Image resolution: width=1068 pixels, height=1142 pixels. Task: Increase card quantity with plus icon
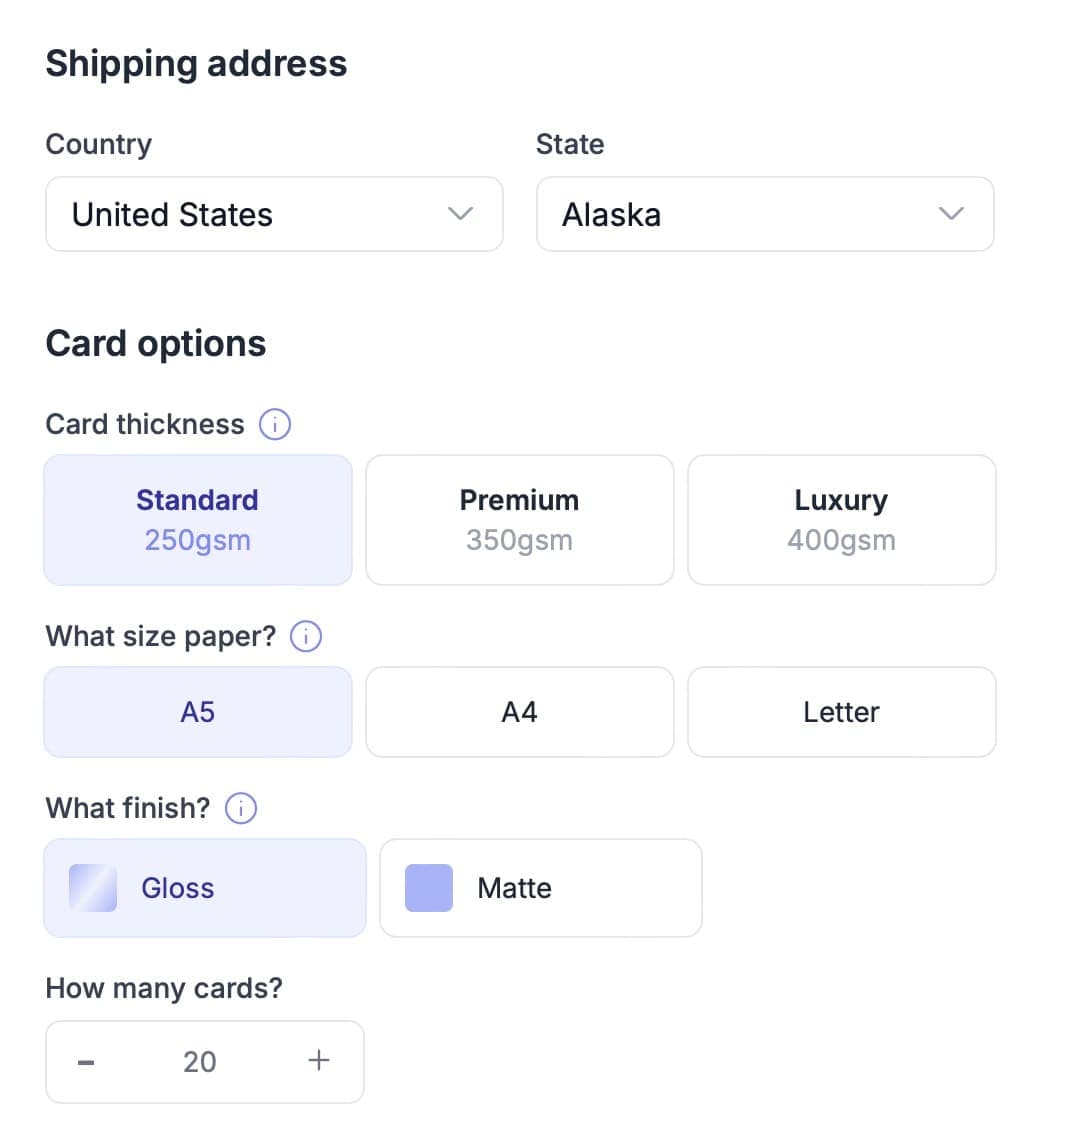click(x=319, y=1060)
